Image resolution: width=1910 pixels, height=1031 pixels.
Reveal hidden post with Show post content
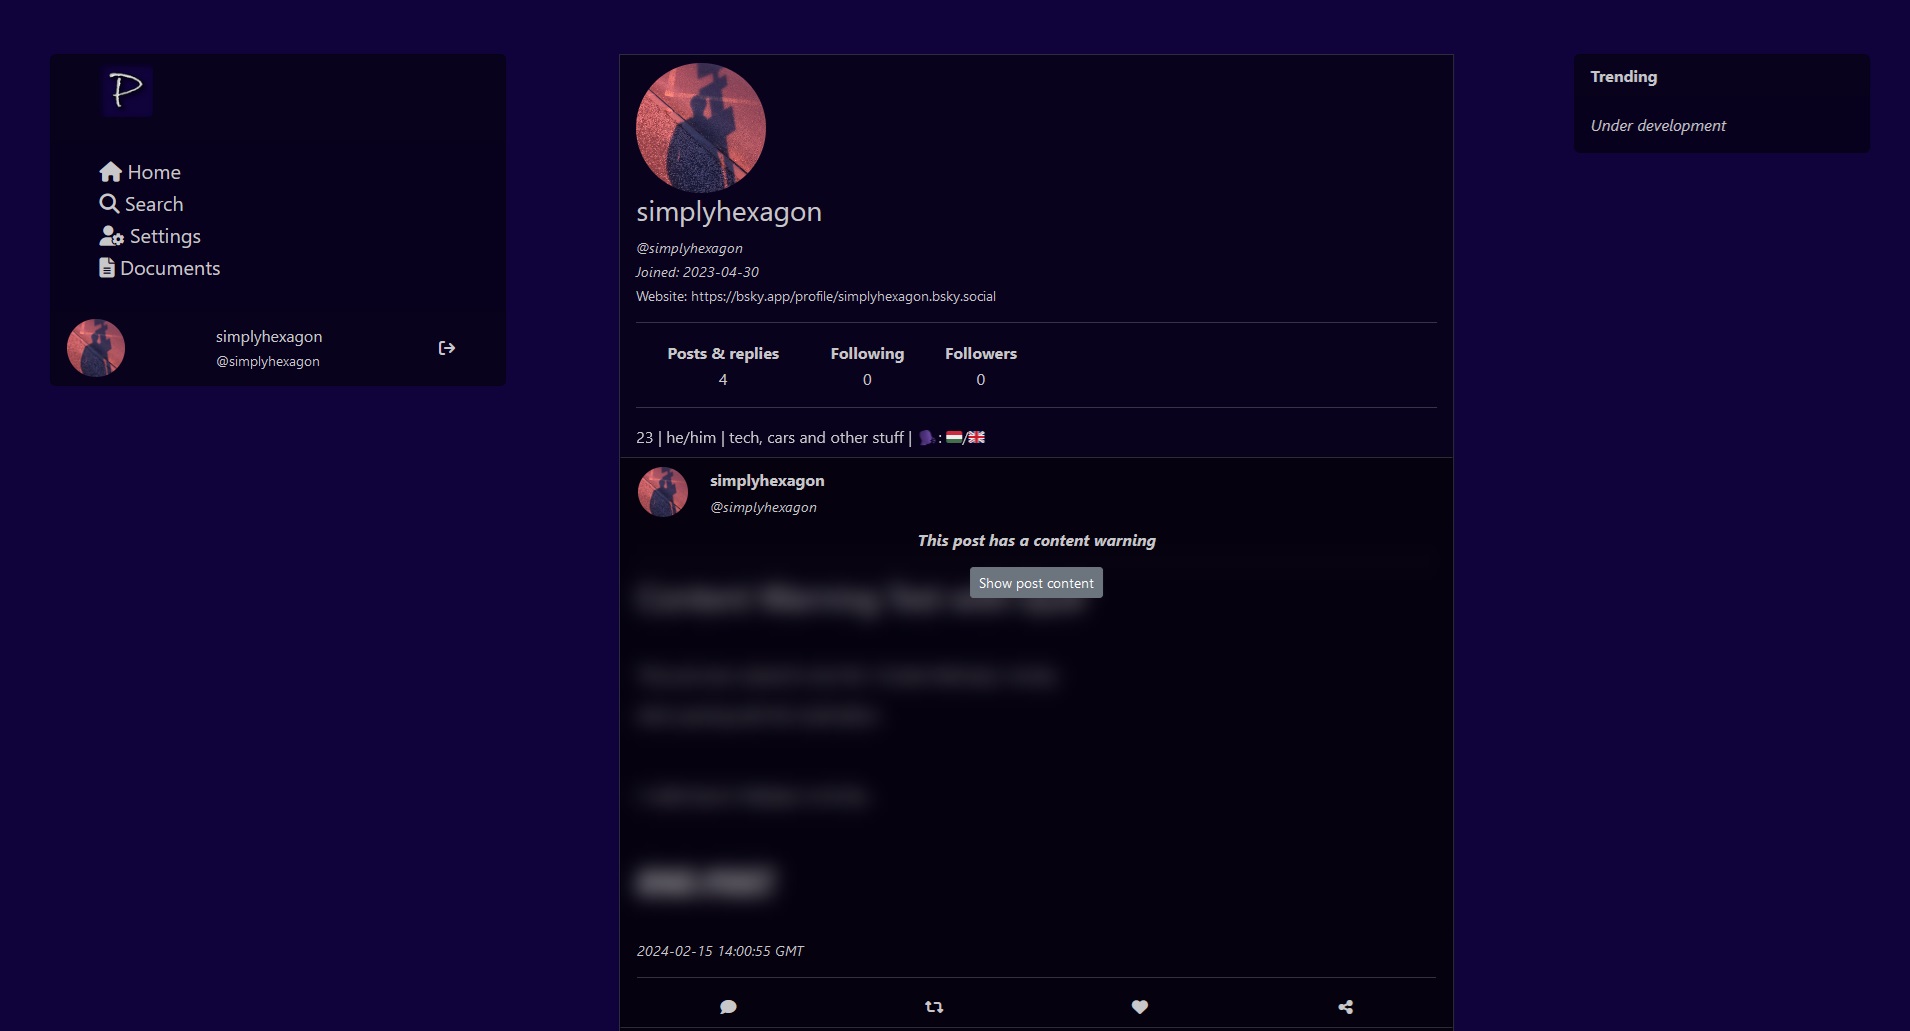(1036, 583)
